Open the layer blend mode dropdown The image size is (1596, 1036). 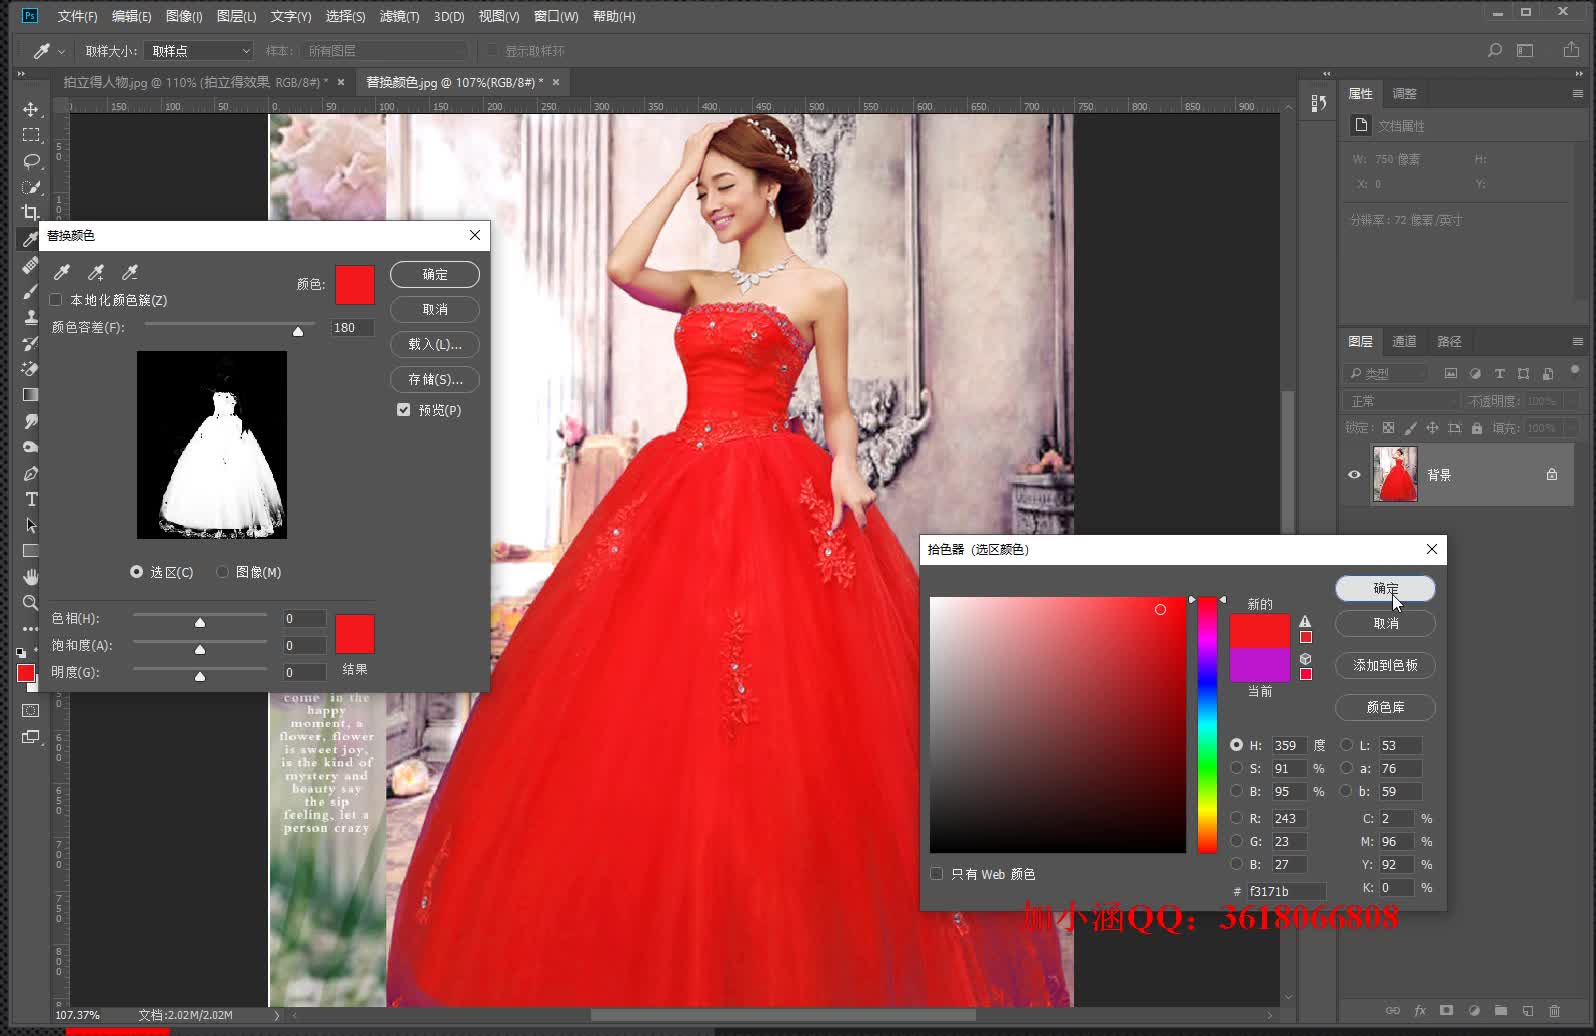(x=1401, y=401)
